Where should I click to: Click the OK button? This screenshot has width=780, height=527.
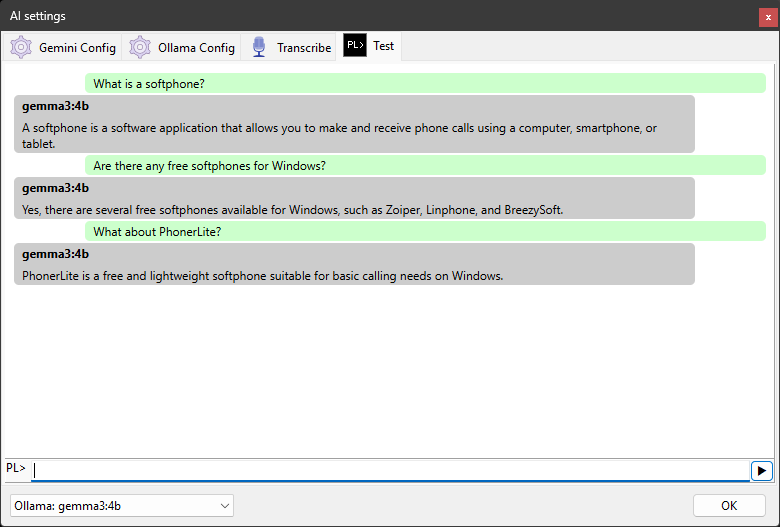coord(729,506)
